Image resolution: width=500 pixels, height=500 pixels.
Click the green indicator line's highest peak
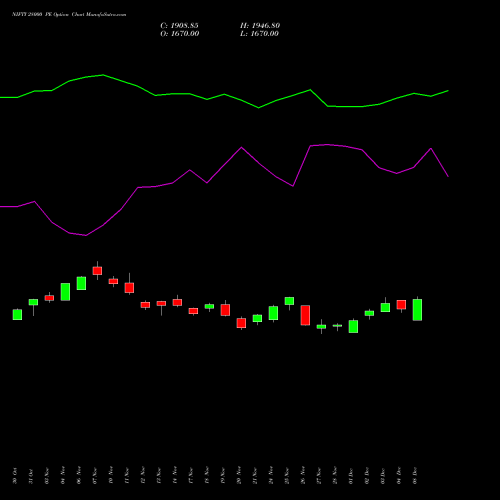point(103,75)
